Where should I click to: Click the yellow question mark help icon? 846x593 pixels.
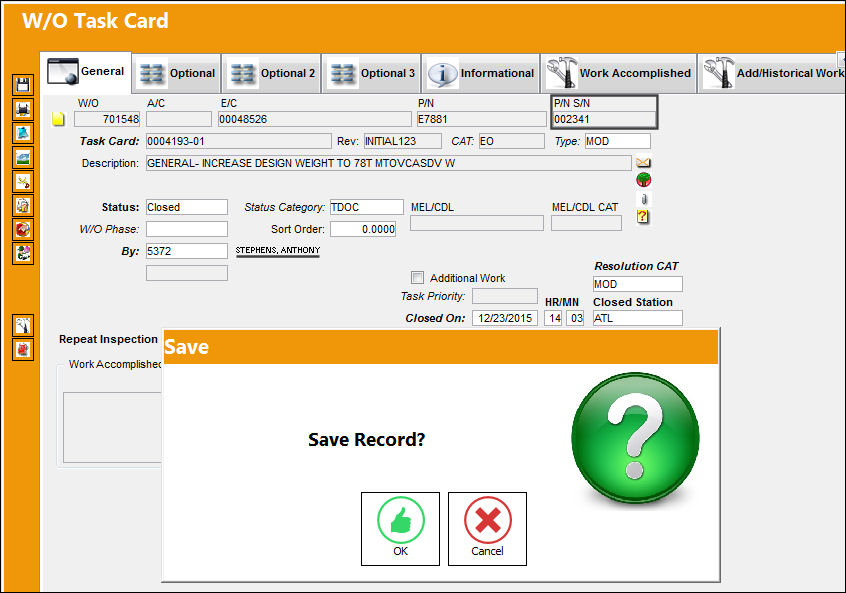(x=643, y=216)
